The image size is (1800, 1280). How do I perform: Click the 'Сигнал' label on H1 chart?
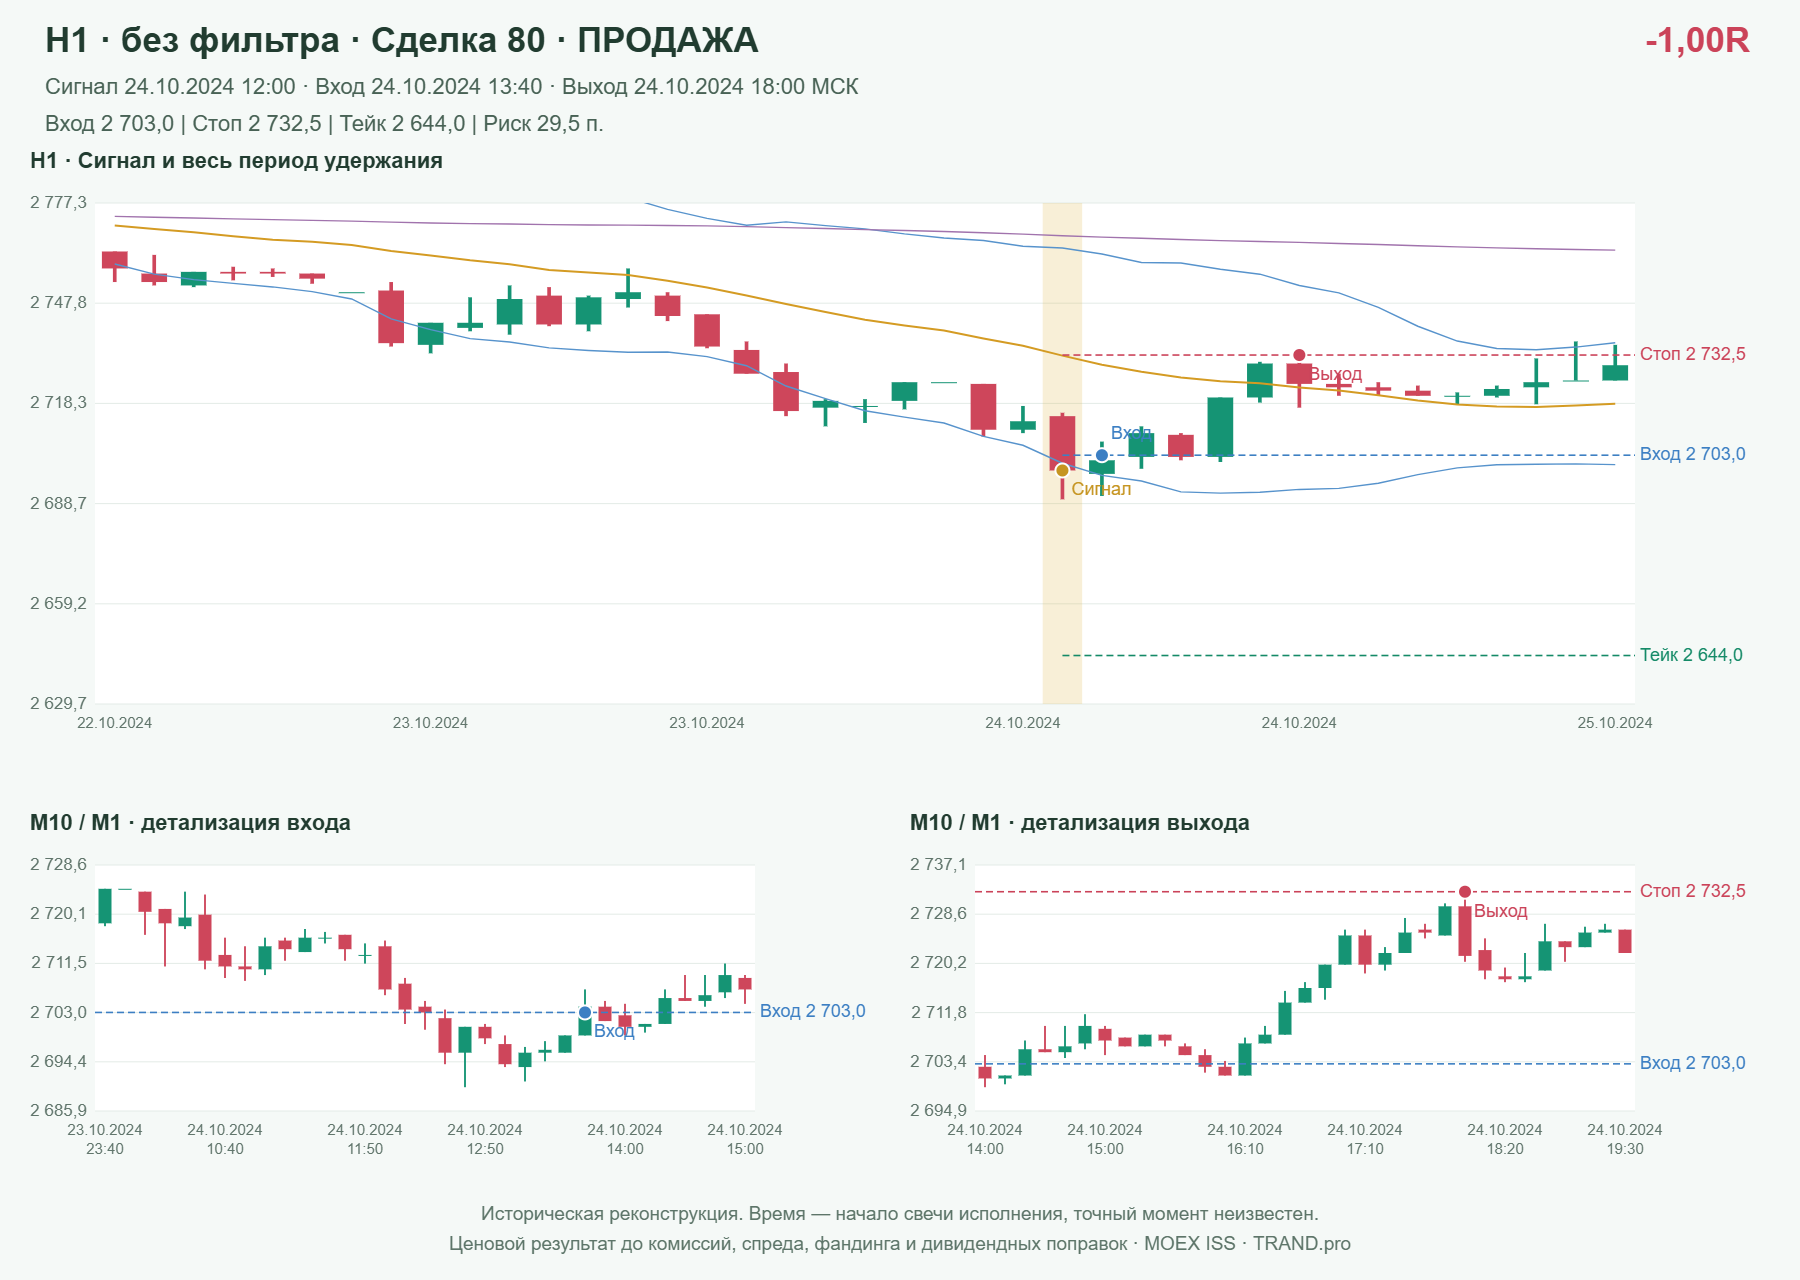click(x=1101, y=489)
